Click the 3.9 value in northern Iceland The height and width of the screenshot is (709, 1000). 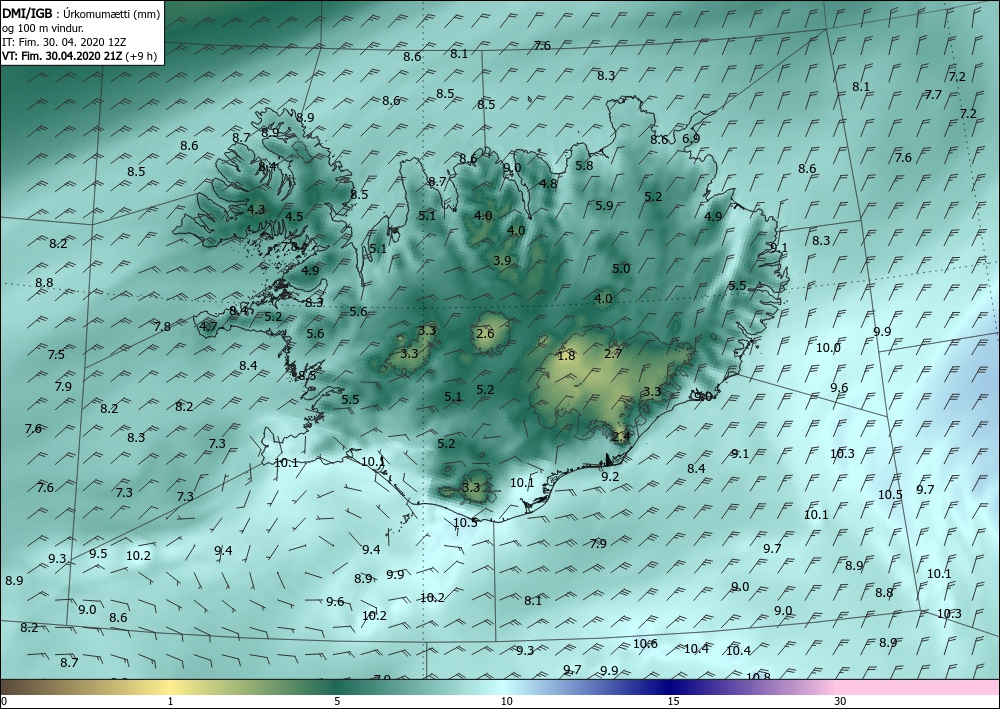(503, 260)
